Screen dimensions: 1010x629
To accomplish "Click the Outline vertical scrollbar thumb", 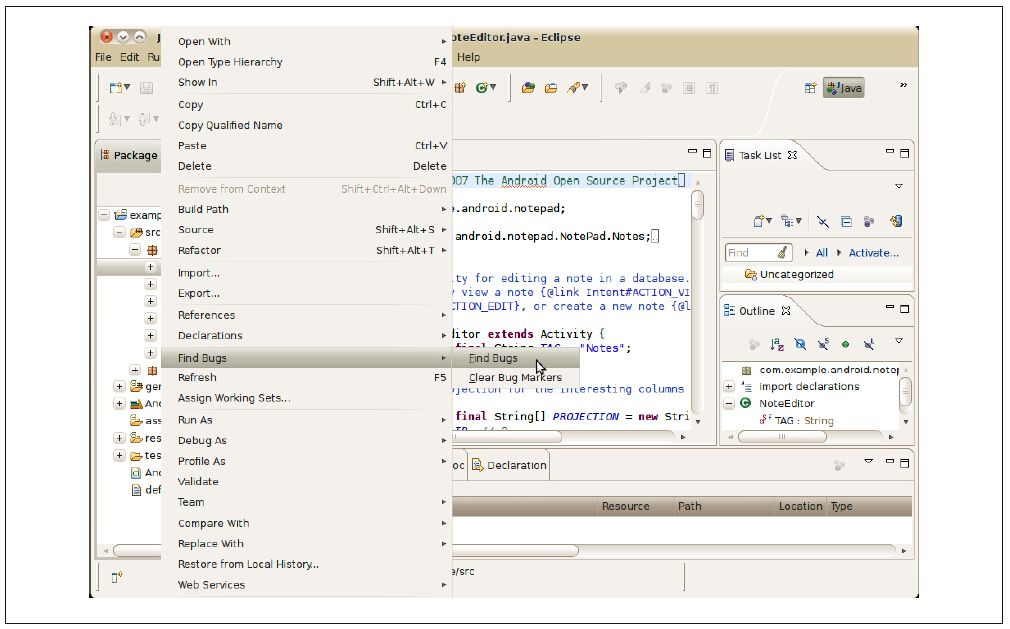I will coord(906,391).
